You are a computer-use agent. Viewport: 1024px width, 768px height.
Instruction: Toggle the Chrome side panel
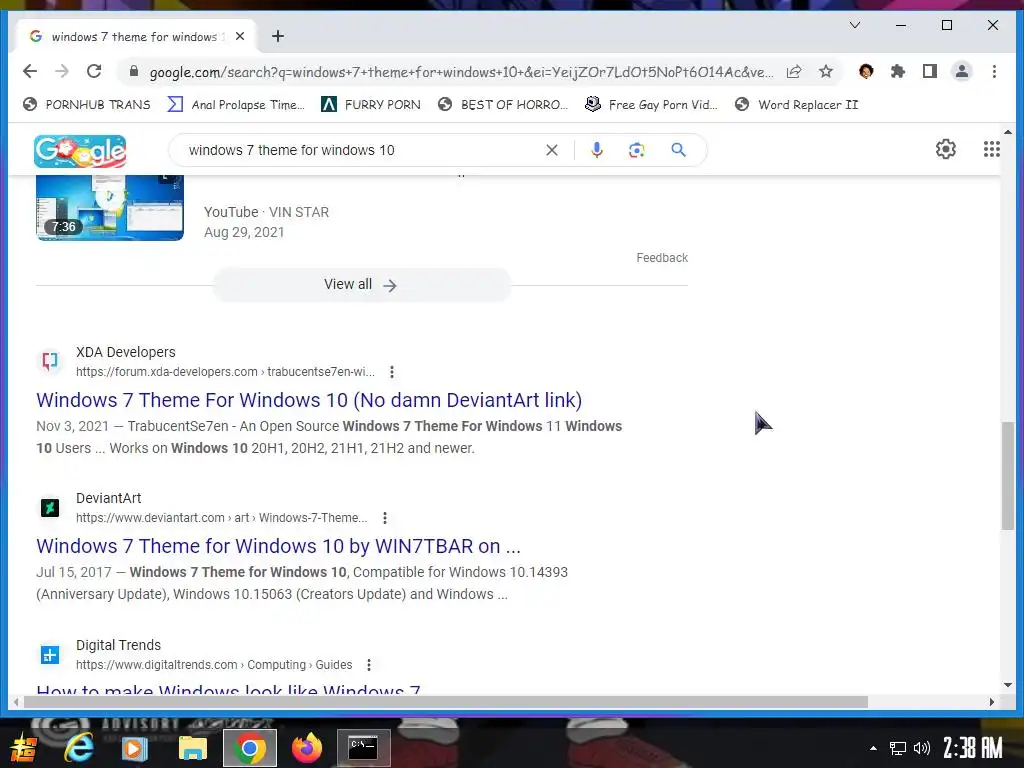(x=930, y=72)
